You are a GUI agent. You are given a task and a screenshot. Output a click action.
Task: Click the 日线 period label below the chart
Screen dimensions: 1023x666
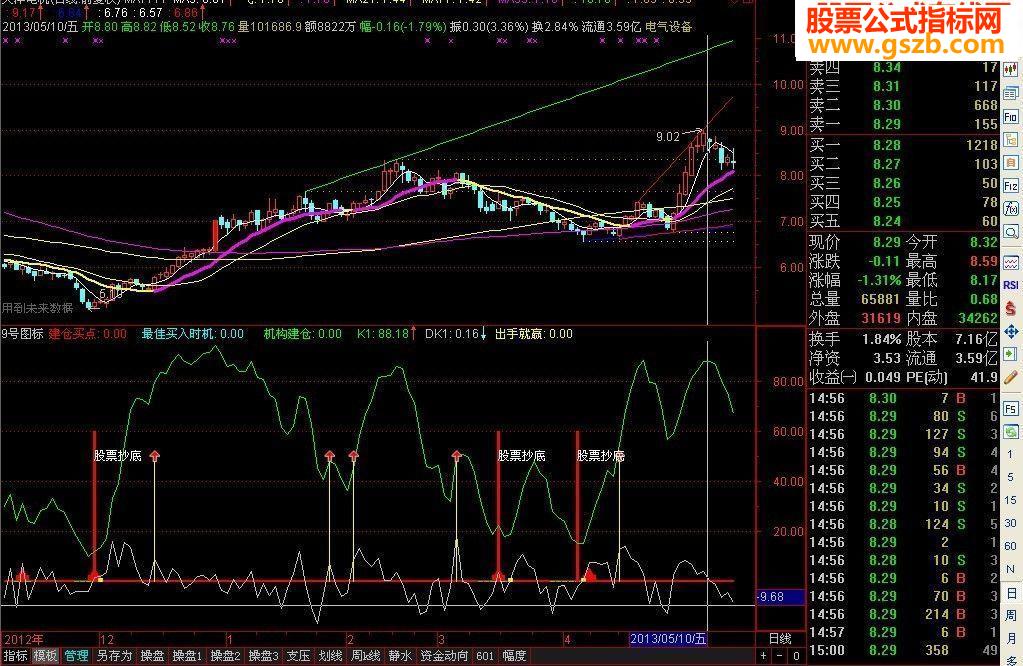780,639
